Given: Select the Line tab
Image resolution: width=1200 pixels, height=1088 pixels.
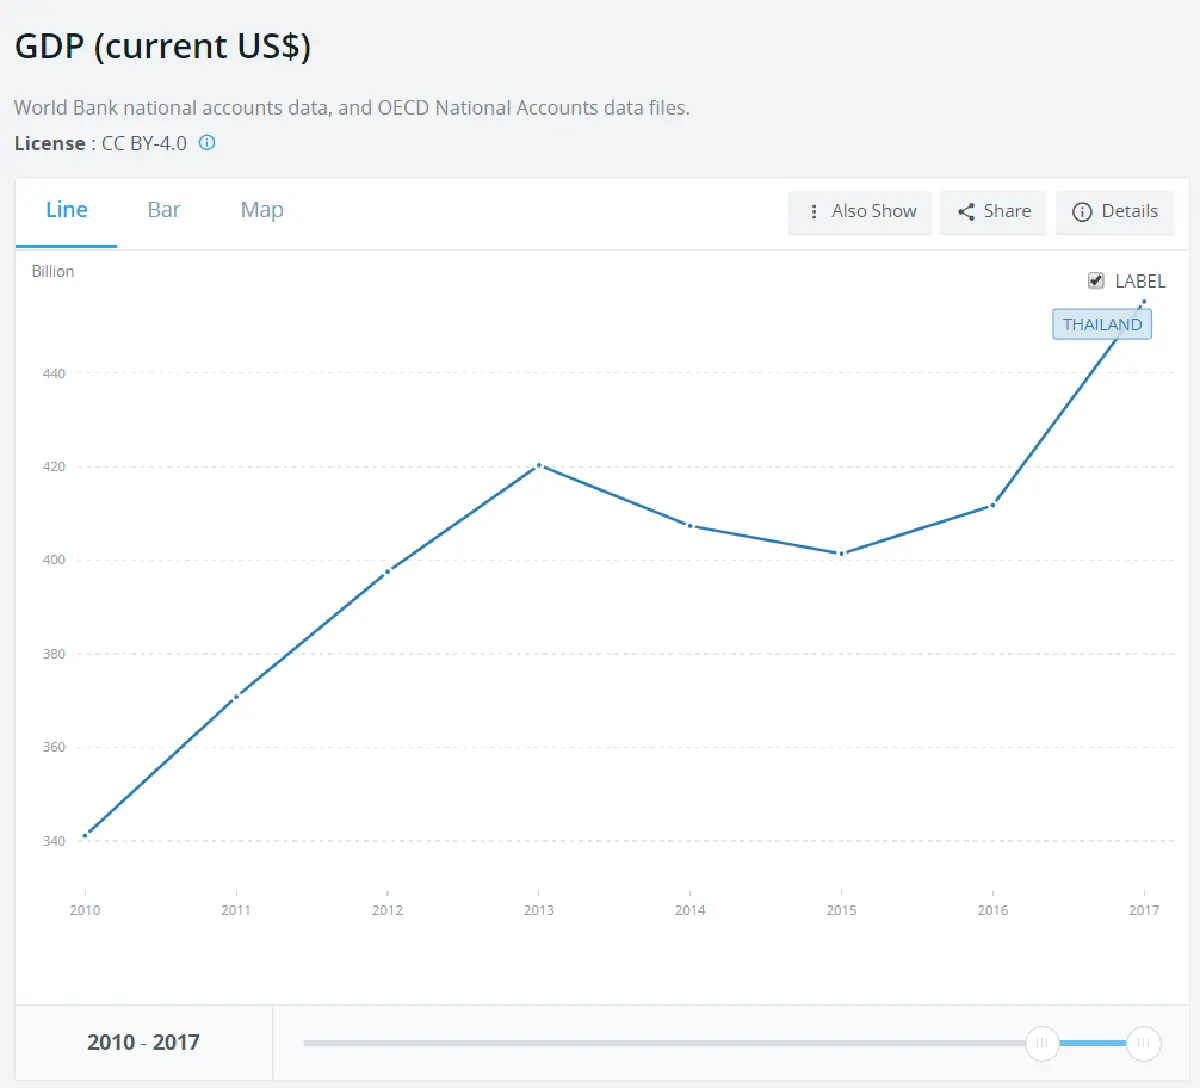Looking at the screenshot, I should [67, 210].
